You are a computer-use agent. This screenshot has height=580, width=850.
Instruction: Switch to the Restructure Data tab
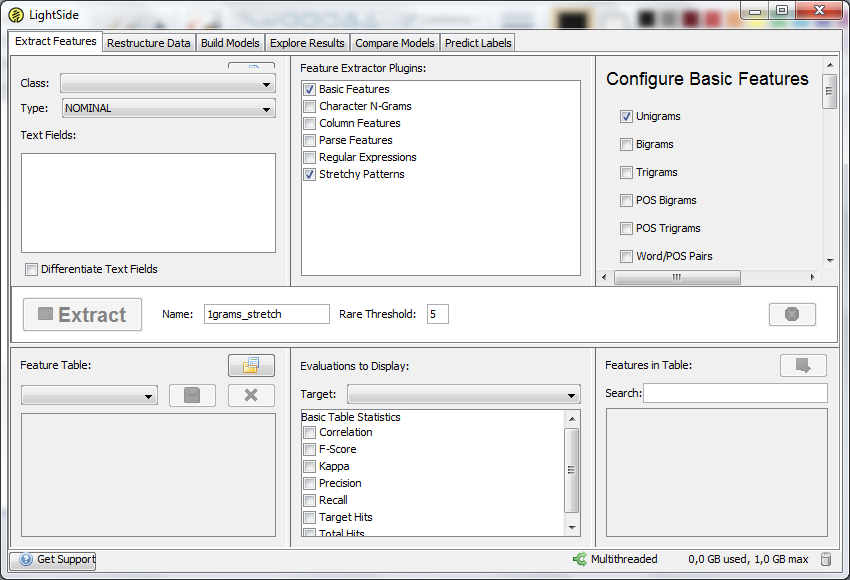[149, 43]
